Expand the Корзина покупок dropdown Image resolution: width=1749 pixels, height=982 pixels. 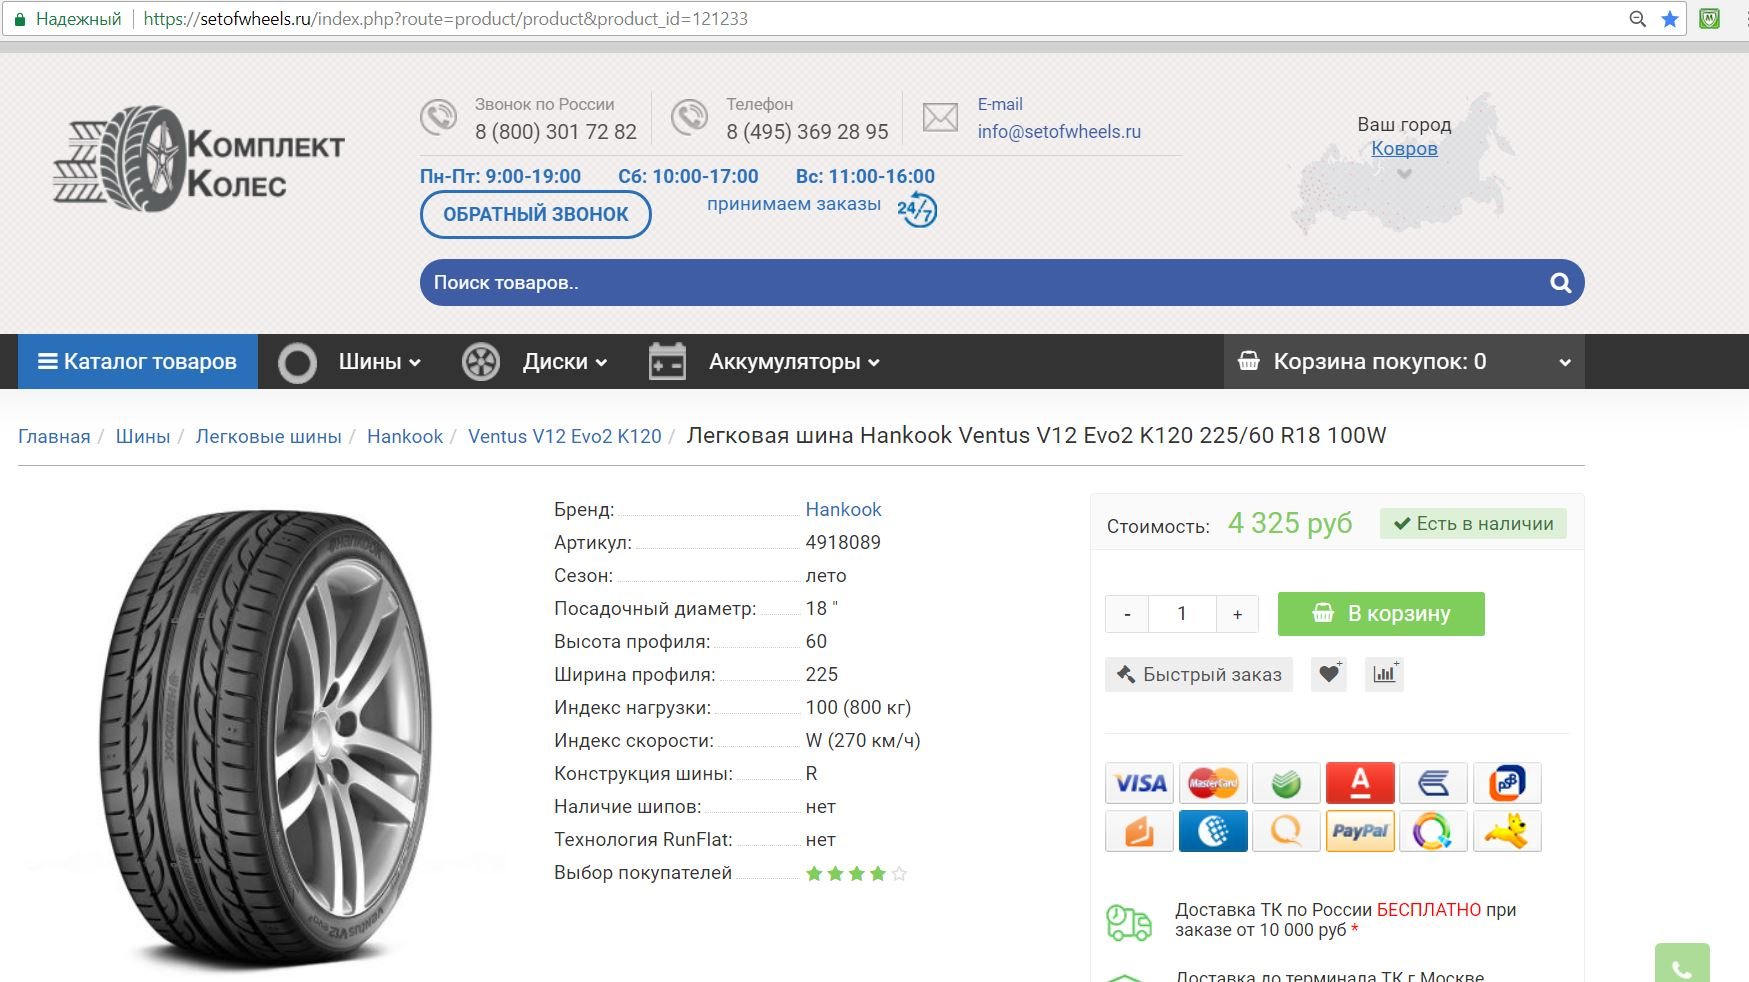(1404, 362)
